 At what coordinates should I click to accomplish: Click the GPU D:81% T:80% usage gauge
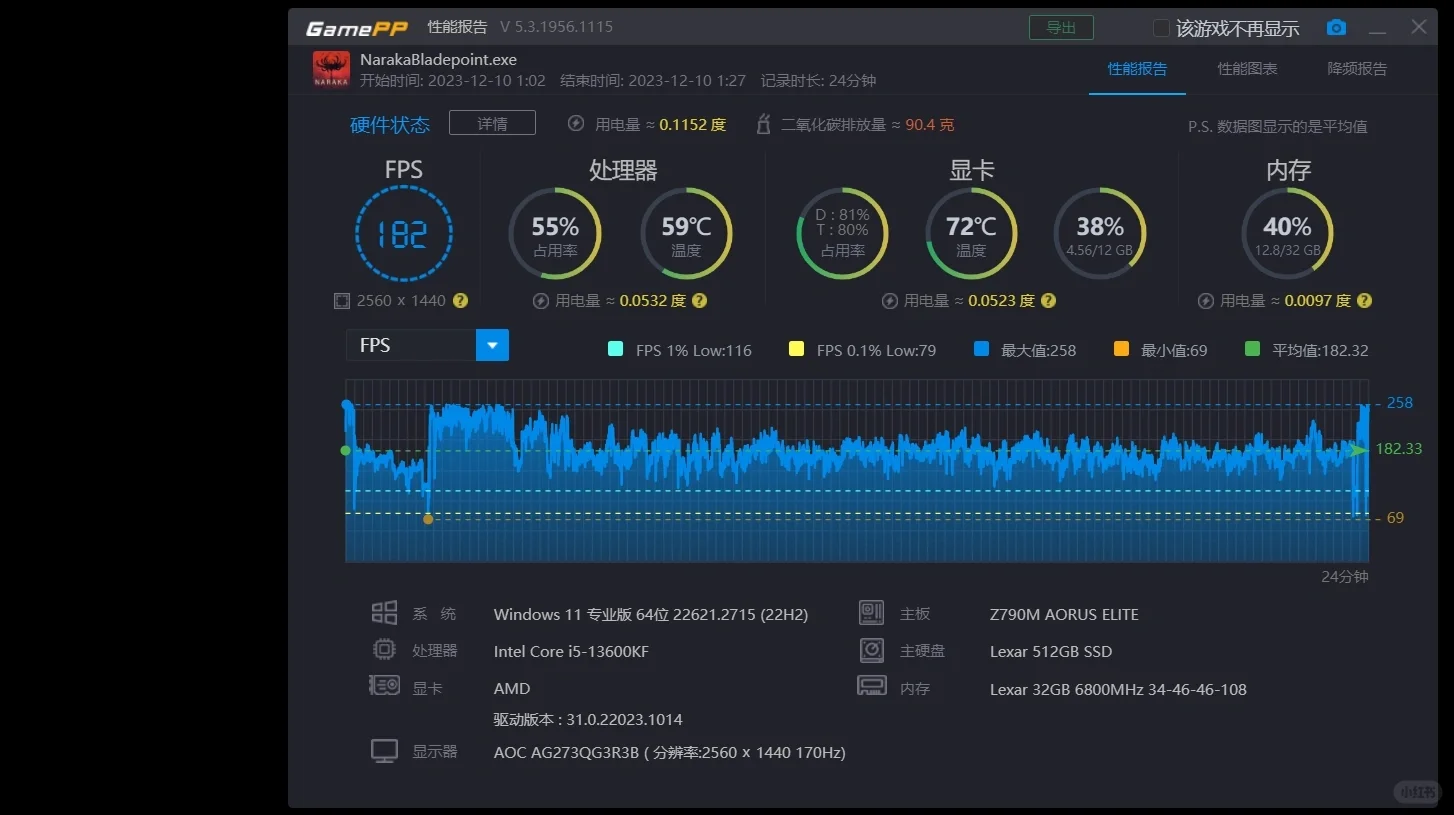click(842, 233)
